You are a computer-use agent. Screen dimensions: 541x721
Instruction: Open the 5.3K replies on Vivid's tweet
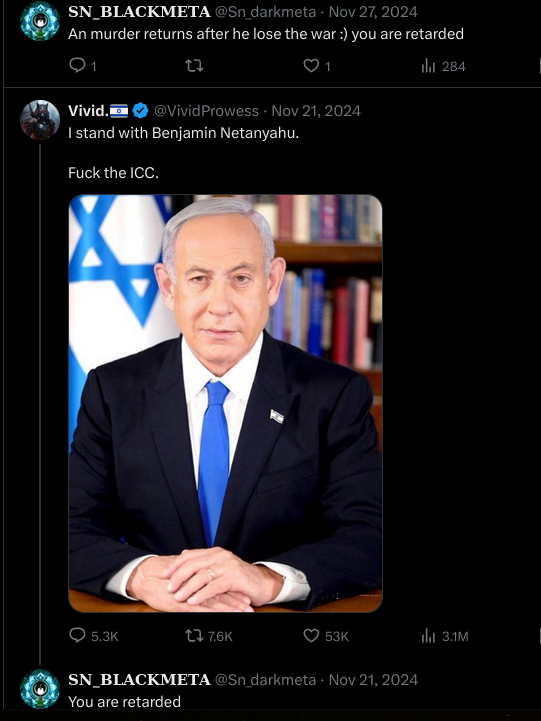pyautogui.click(x=93, y=636)
